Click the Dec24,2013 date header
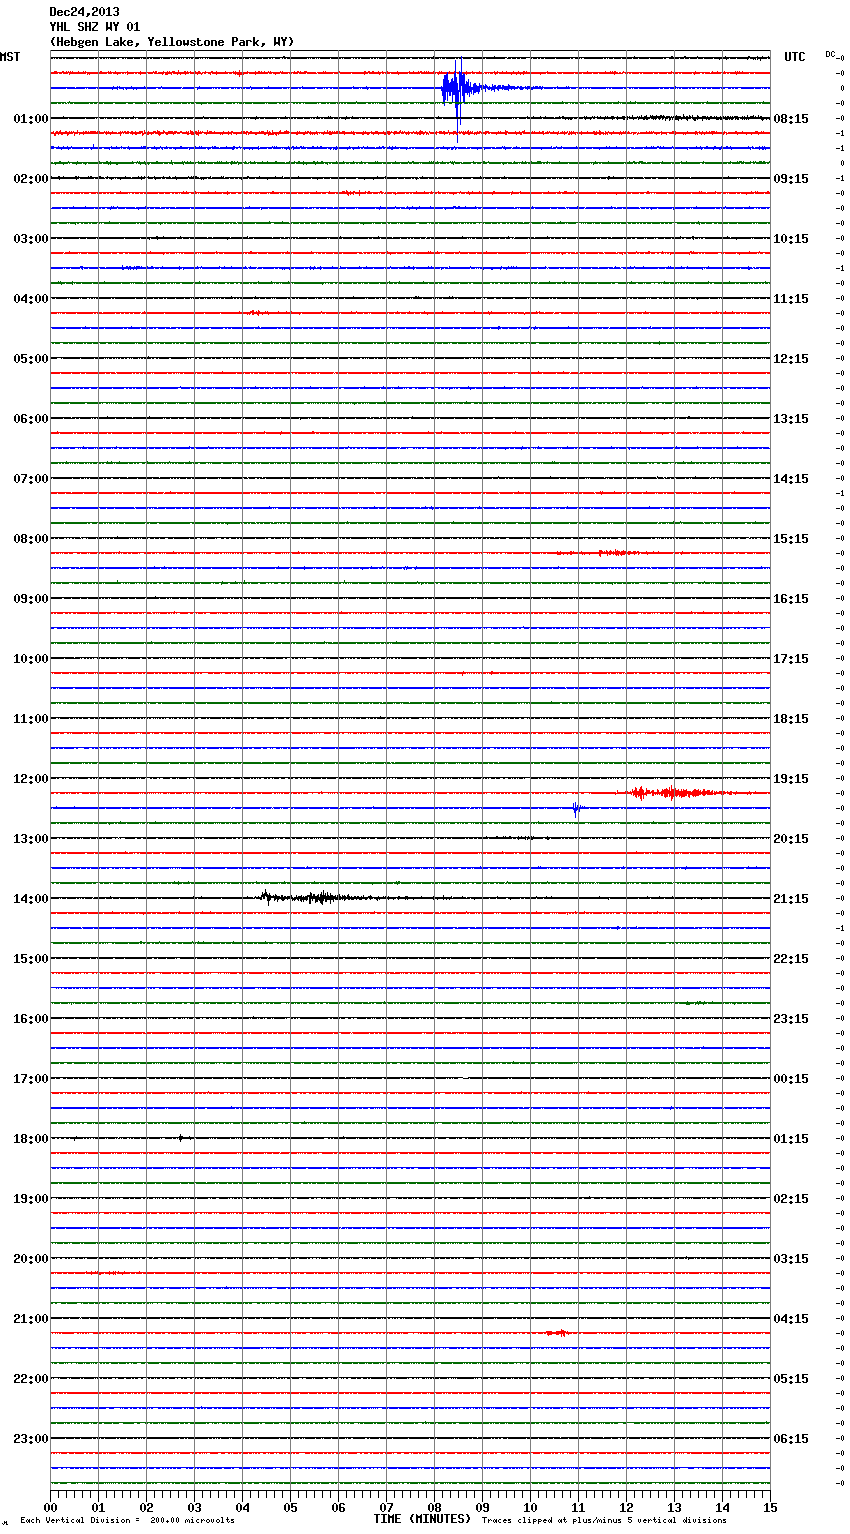Viewport: 850px width, 1534px height. (x=84, y=12)
